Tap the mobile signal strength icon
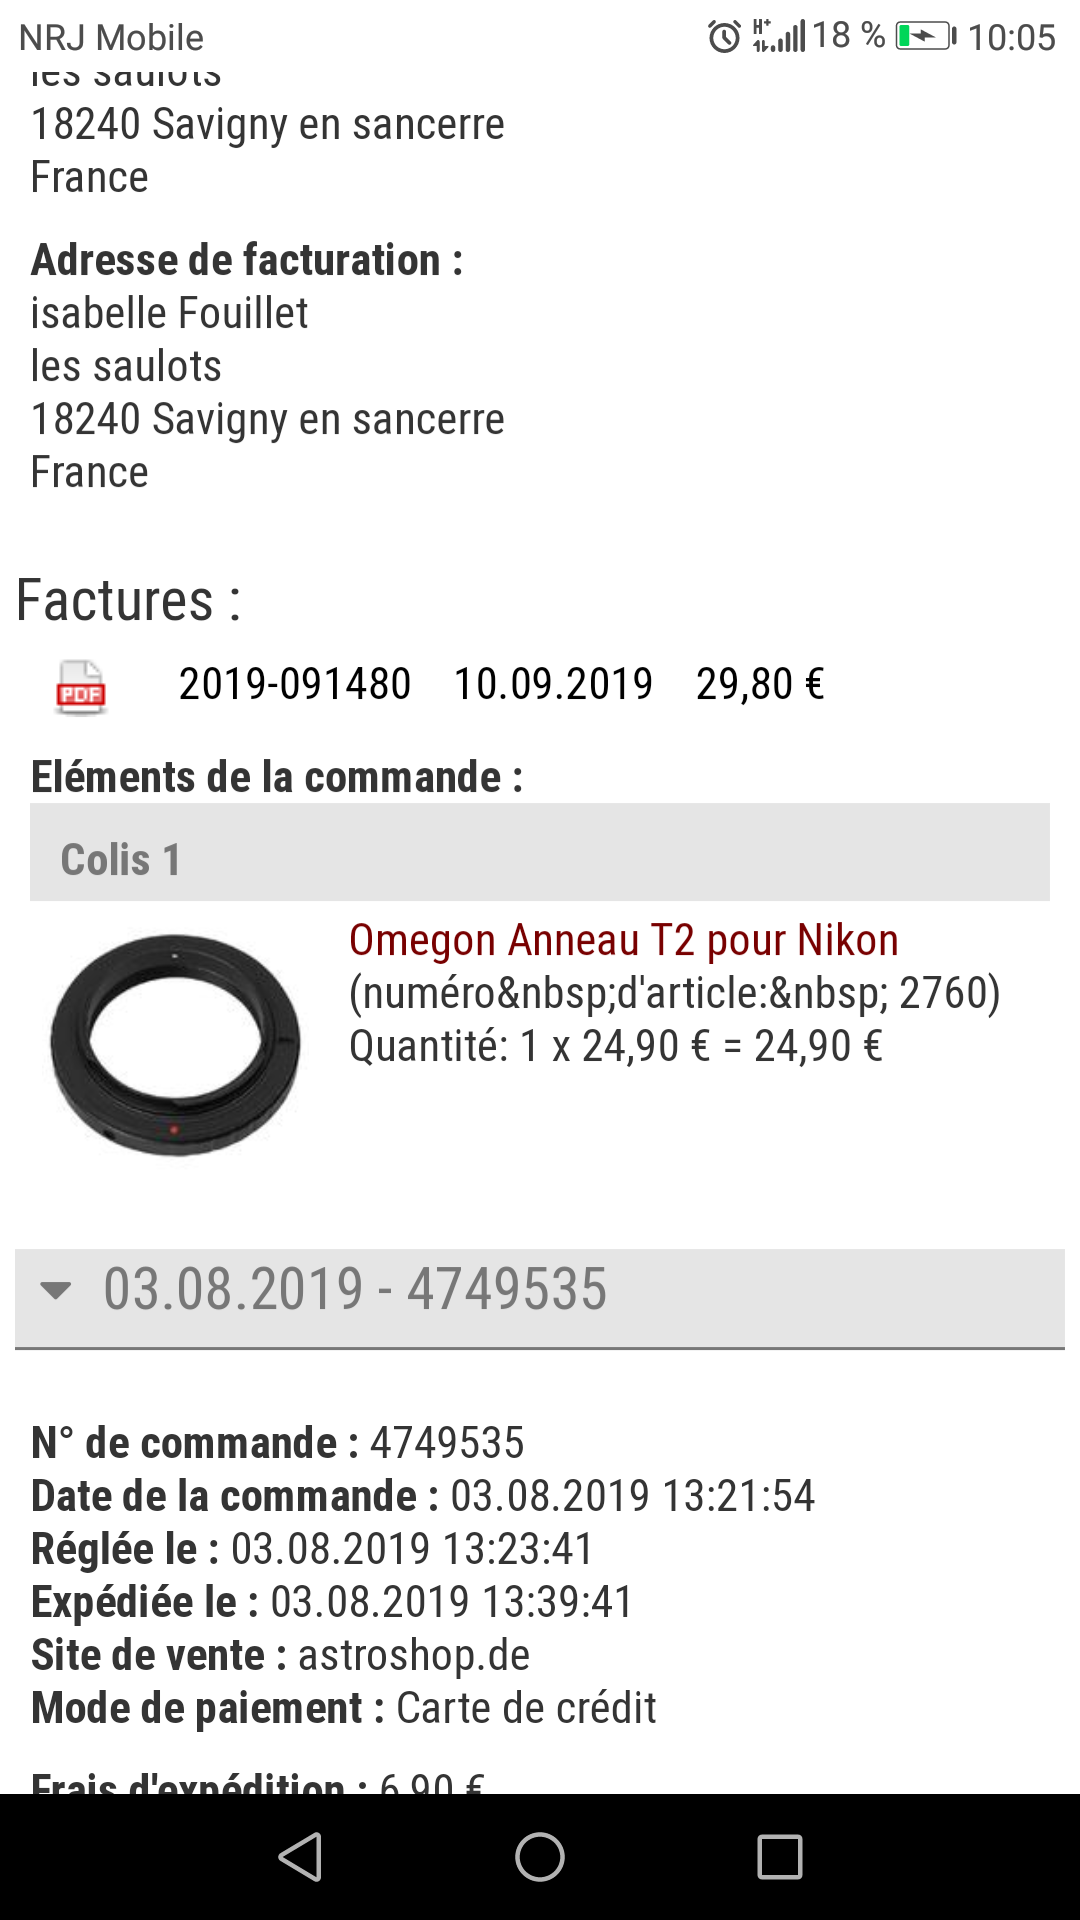The height and width of the screenshot is (1920, 1080). tap(779, 36)
